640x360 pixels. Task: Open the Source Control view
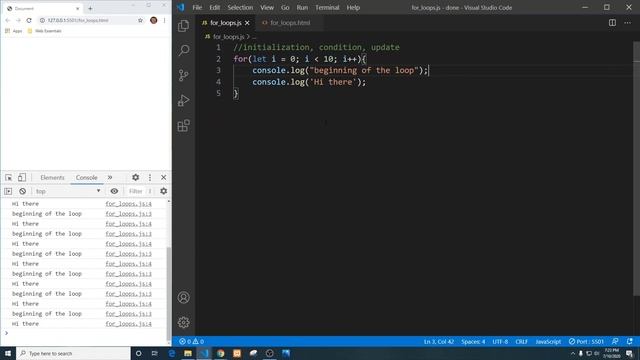point(184,76)
